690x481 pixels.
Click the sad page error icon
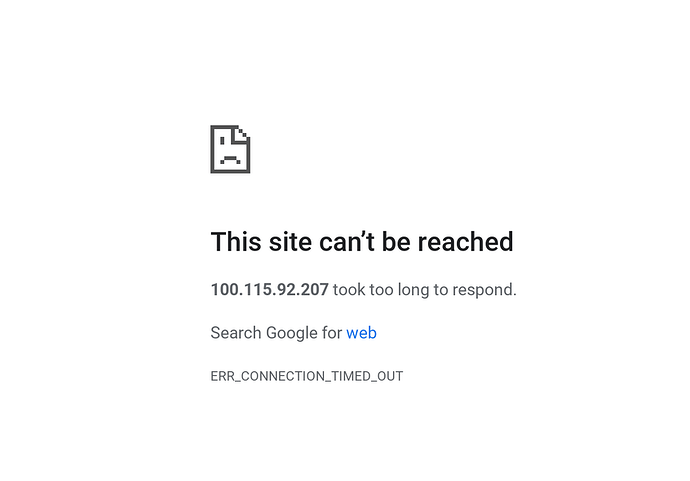[x=230, y=149]
